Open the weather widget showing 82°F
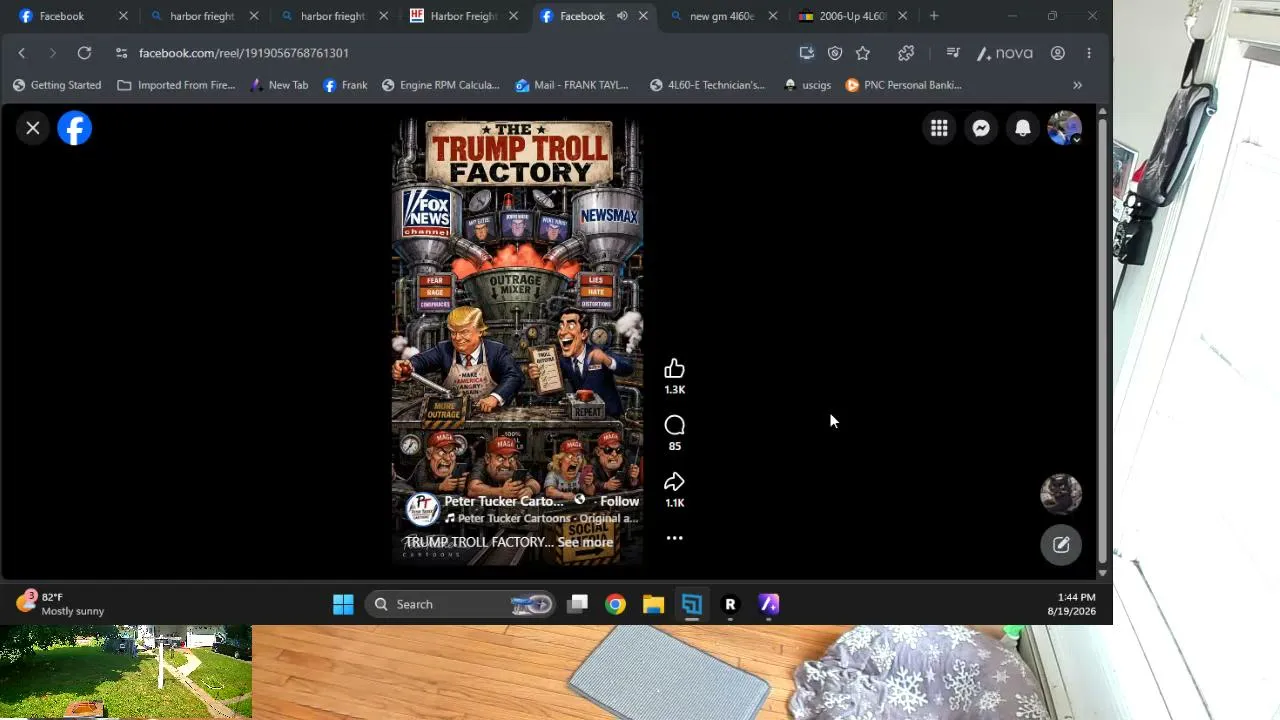1280x720 pixels. (x=60, y=604)
